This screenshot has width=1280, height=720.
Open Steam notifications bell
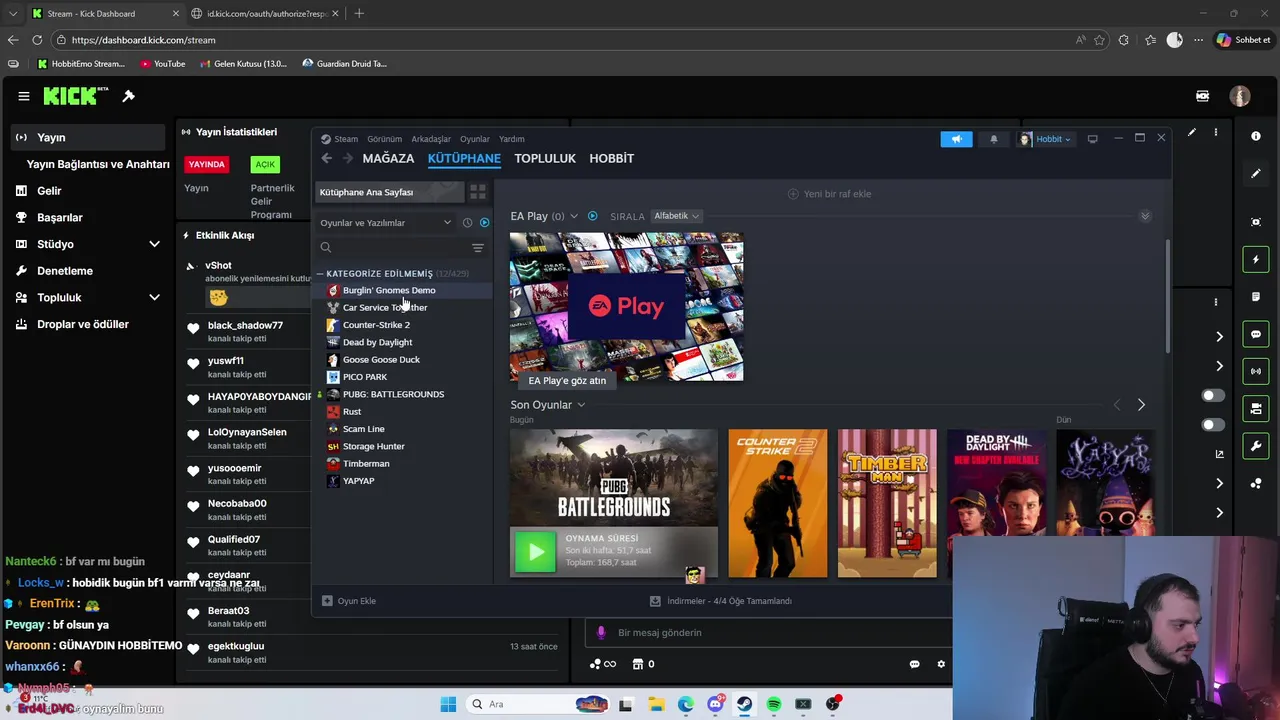993,139
